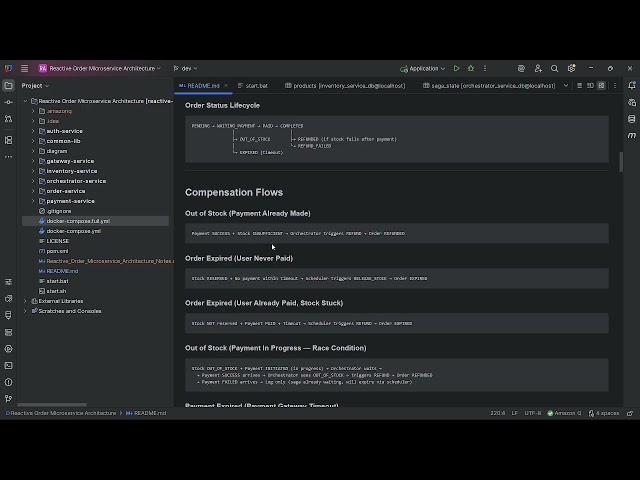Screen dimensions: 640x480
Task: Switch to products inventory_service_db tab
Action: tap(345, 86)
